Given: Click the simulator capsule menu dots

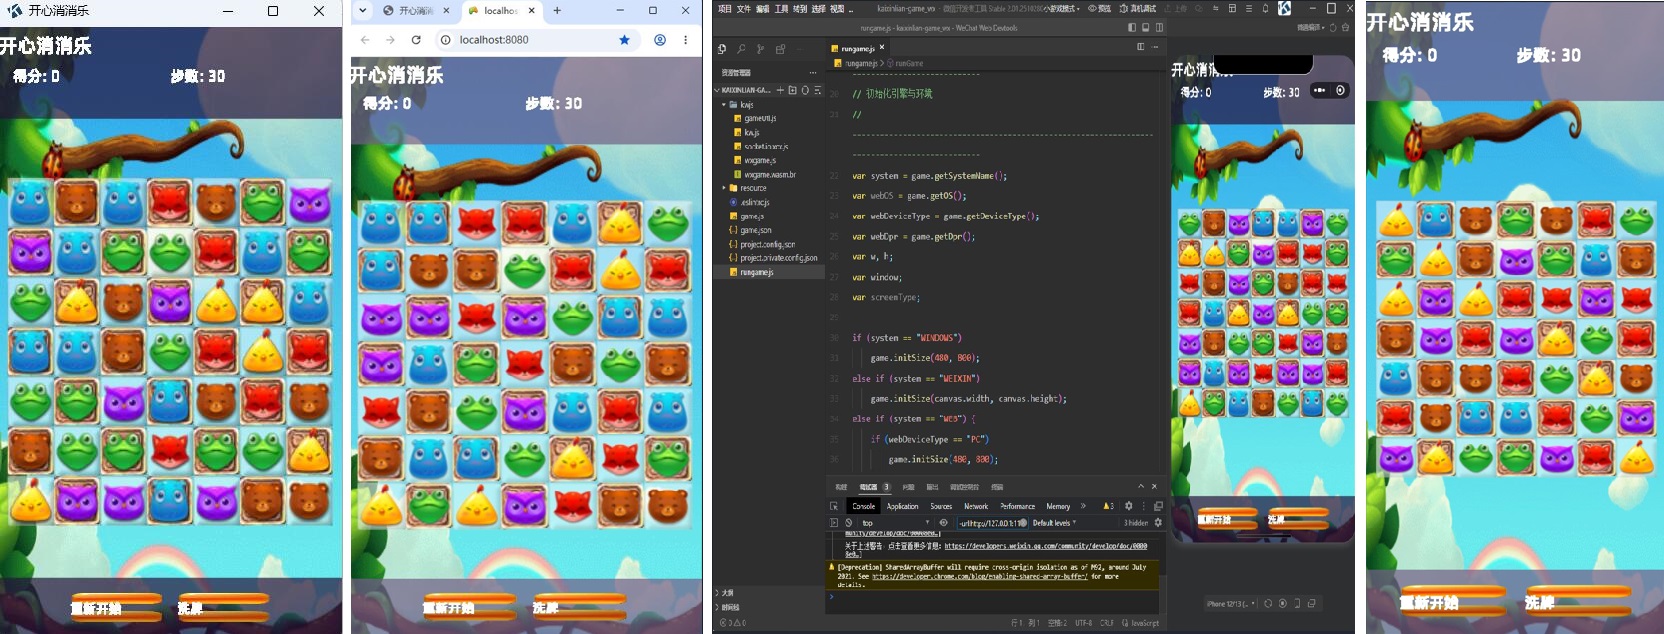Looking at the screenshot, I should [x=1320, y=90].
